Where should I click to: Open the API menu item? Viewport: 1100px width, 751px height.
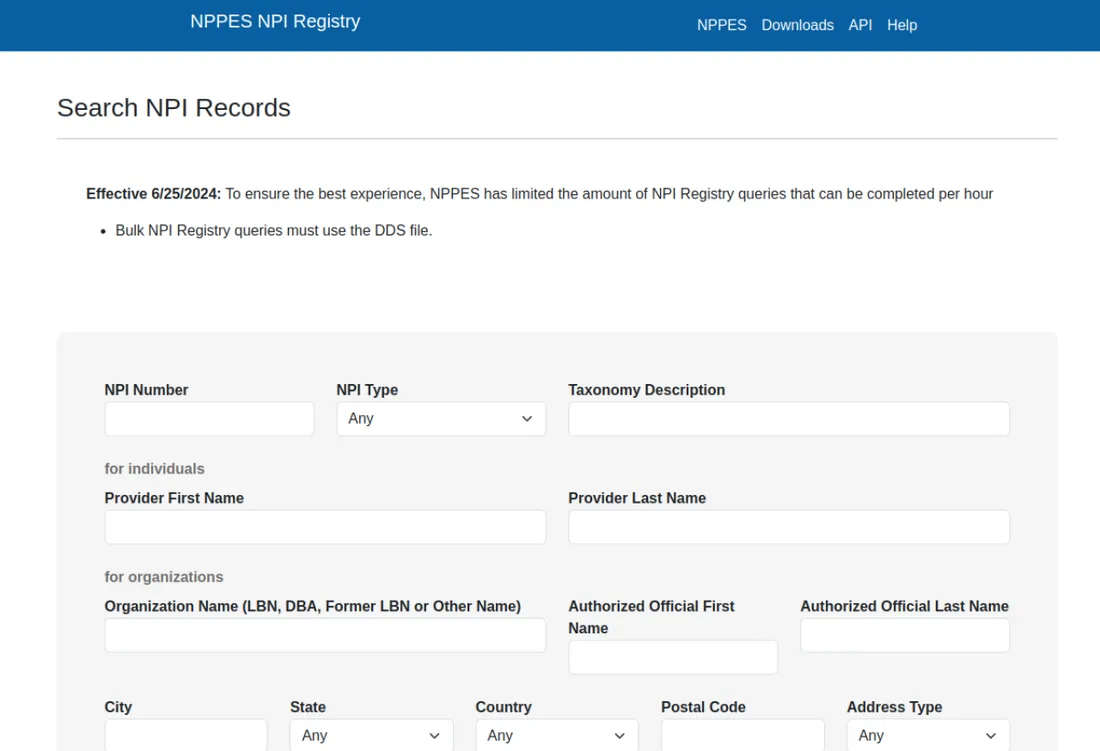[x=860, y=25]
